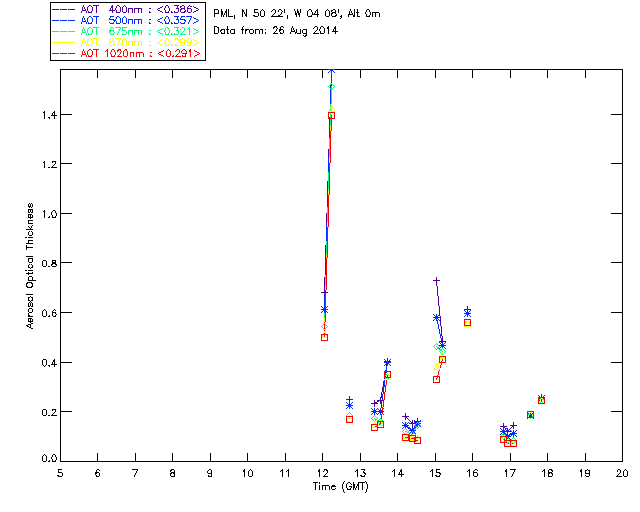The width and height of the screenshot is (640, 512).
Task: Click the green diamond marker near 1.5
Action: 331,87
